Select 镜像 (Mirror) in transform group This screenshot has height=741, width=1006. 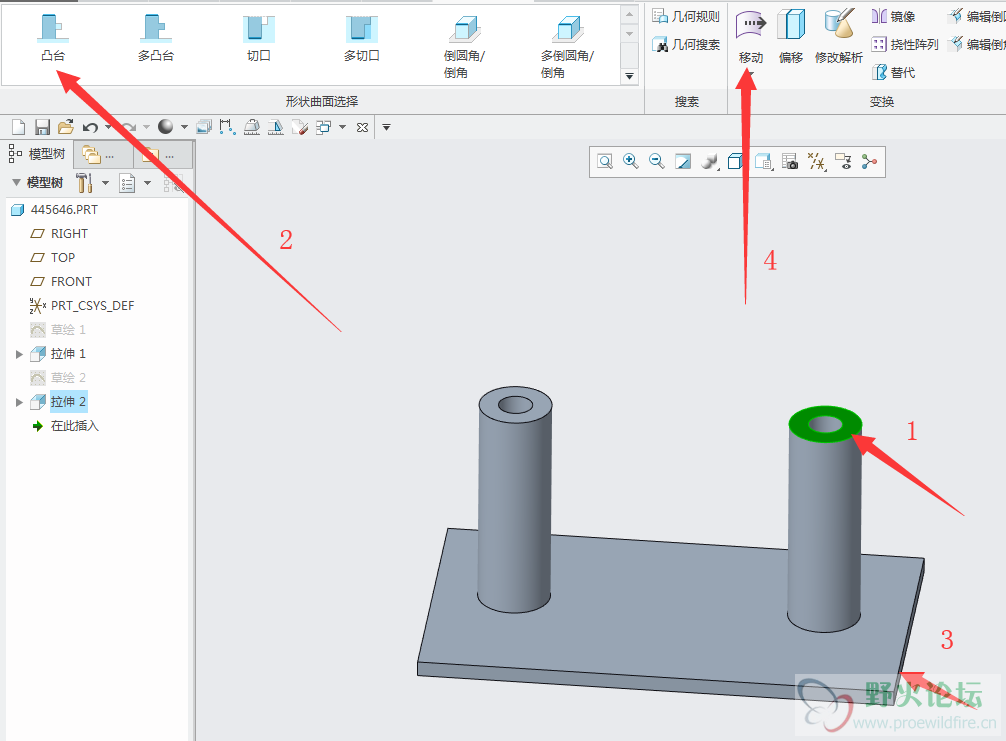(x=893, y=16)
